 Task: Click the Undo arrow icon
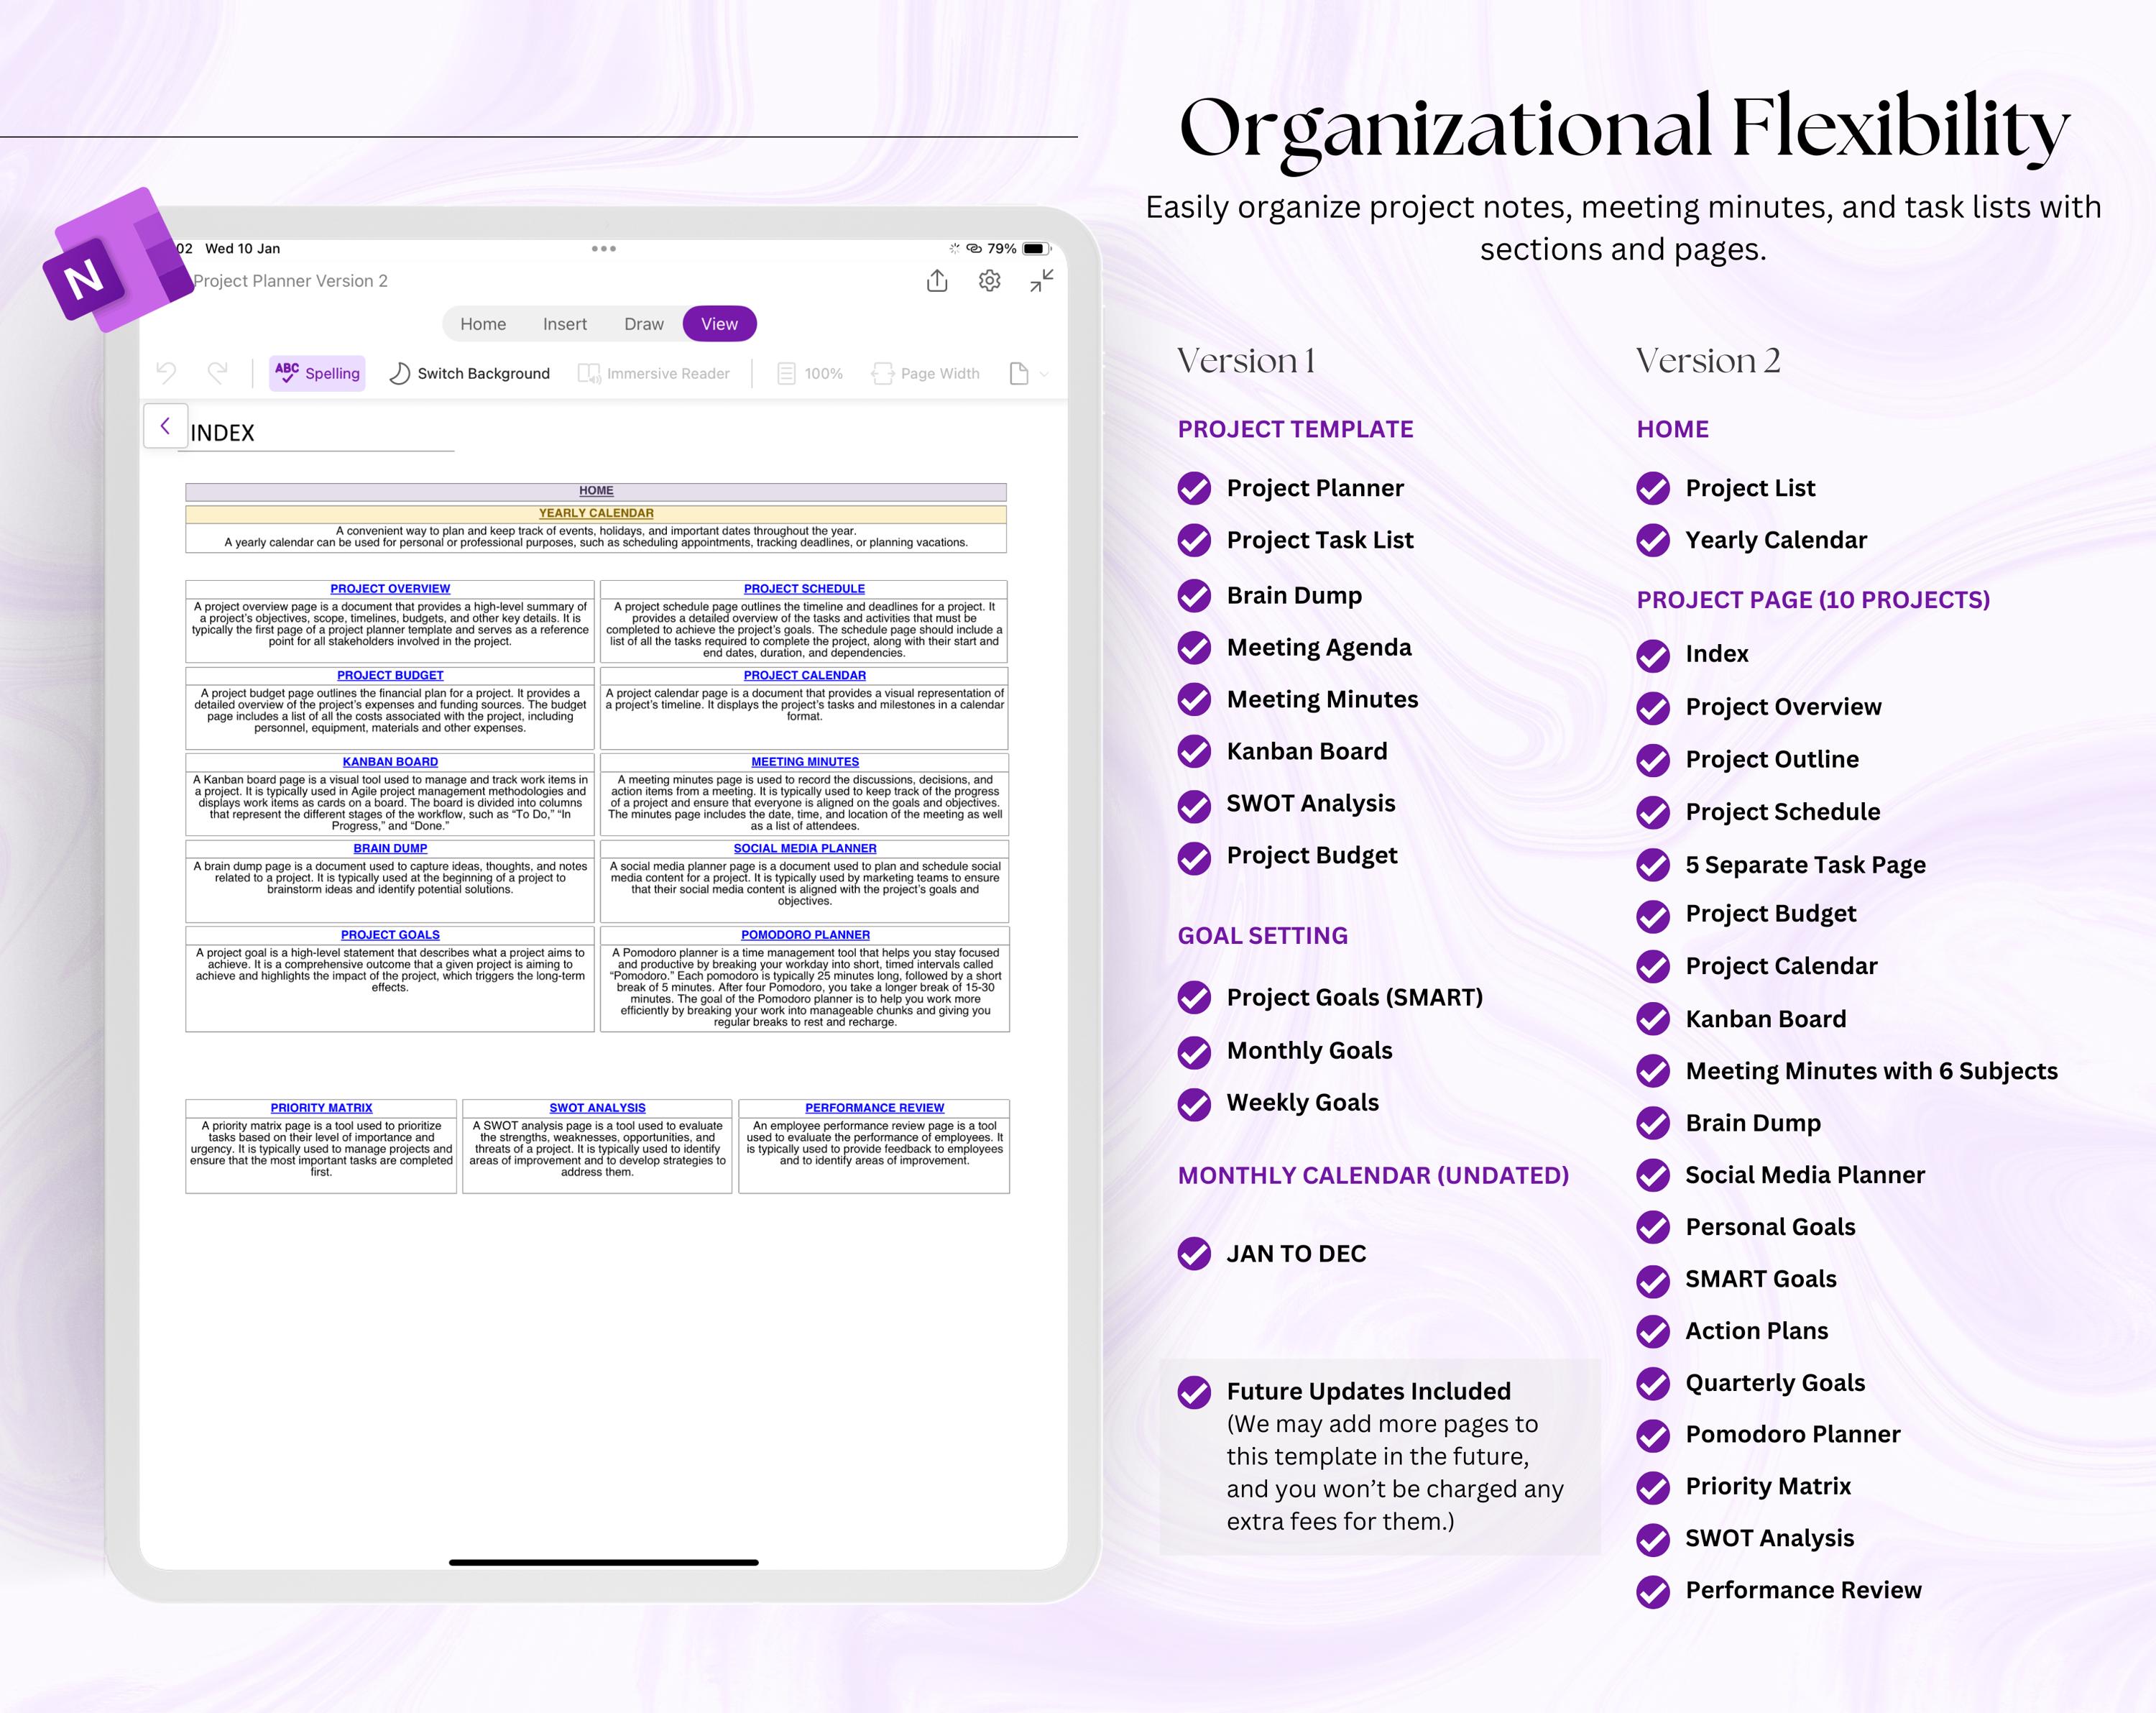click(x=166, y=373)
